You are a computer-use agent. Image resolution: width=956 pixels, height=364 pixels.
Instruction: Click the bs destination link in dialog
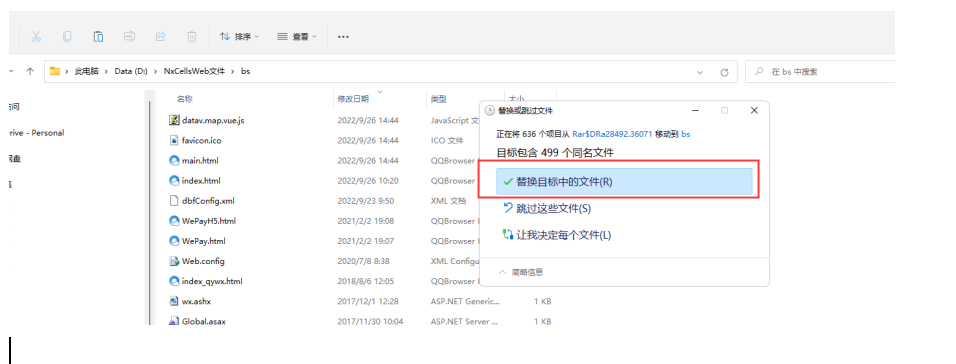[685, 133]
